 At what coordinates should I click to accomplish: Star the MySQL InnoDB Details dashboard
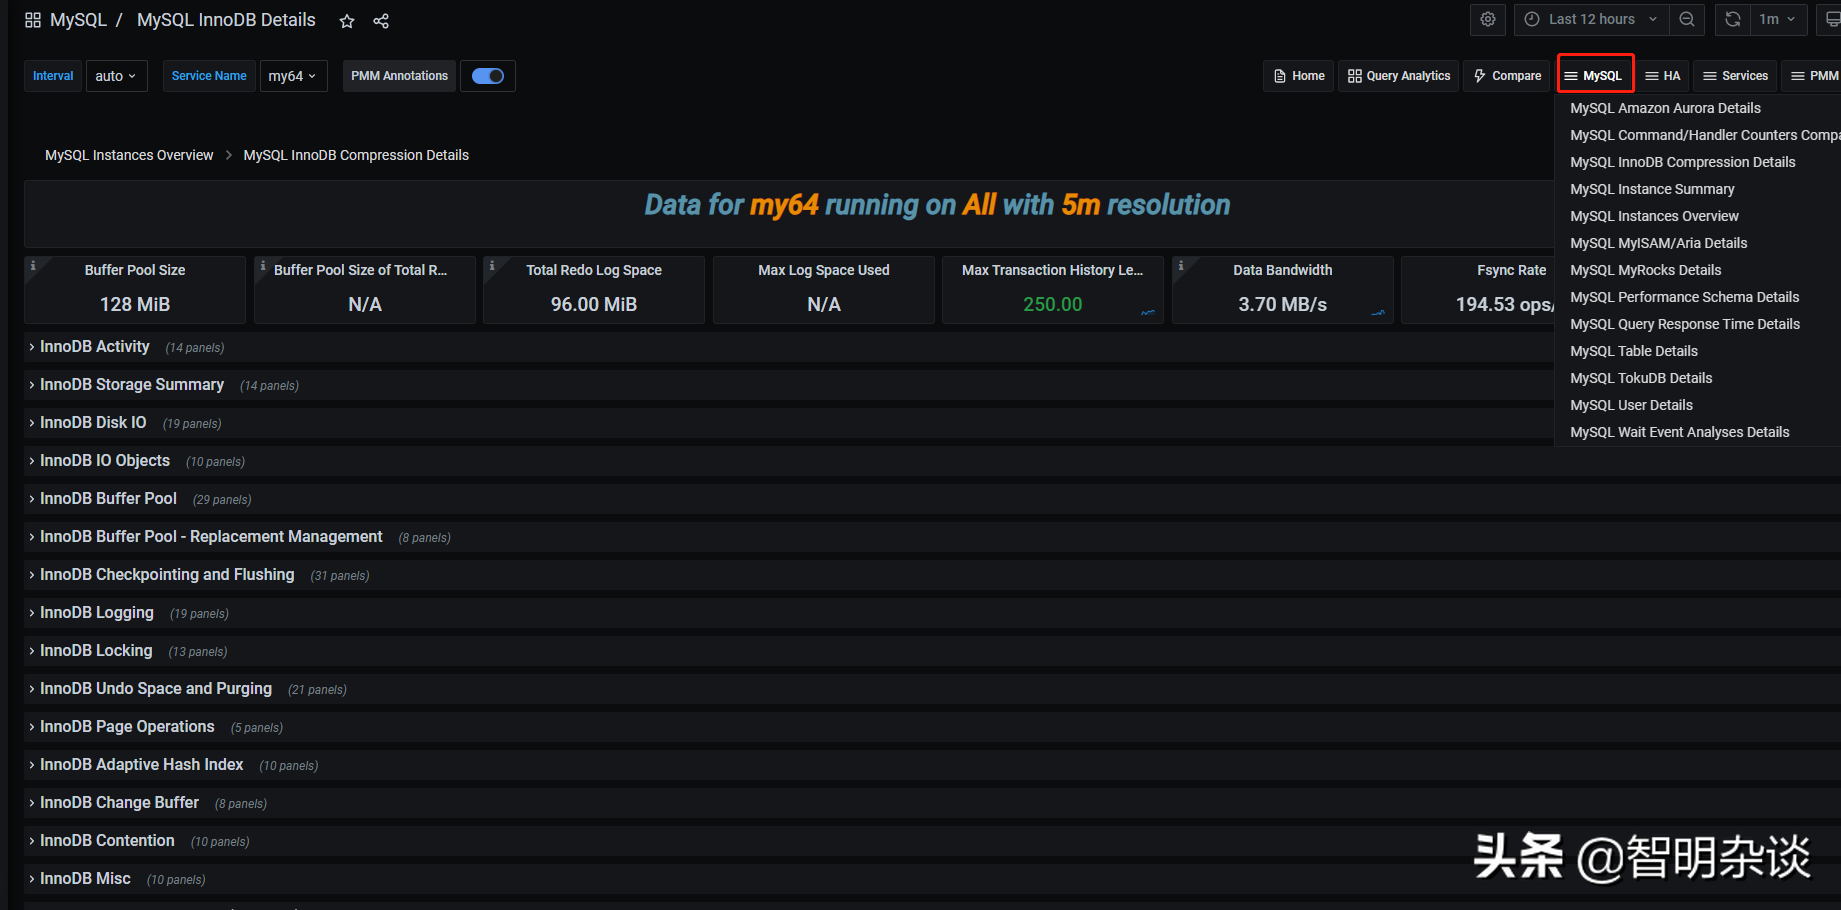[347, 21]
